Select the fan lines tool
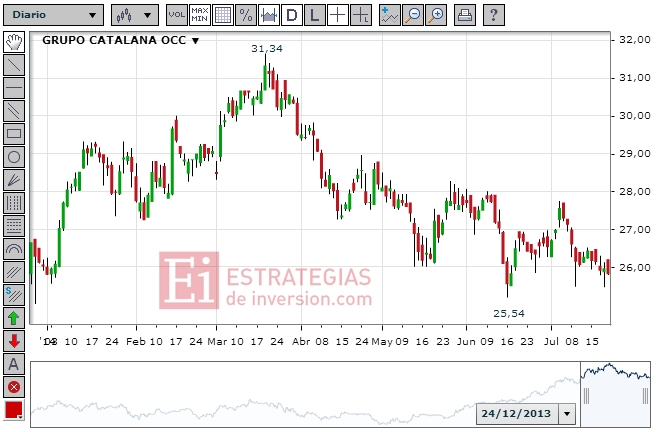656x432 pixels. 14,180
